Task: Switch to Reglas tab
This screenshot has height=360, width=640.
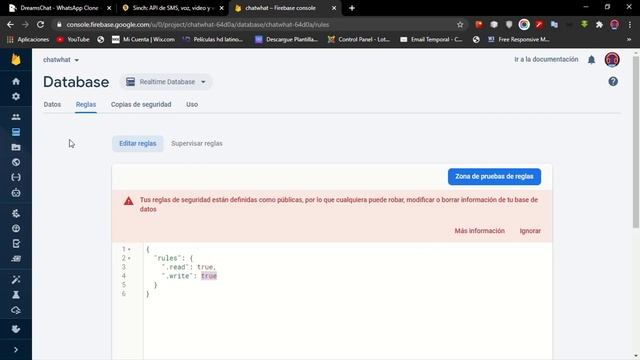Action: click(x=86, y=104)
